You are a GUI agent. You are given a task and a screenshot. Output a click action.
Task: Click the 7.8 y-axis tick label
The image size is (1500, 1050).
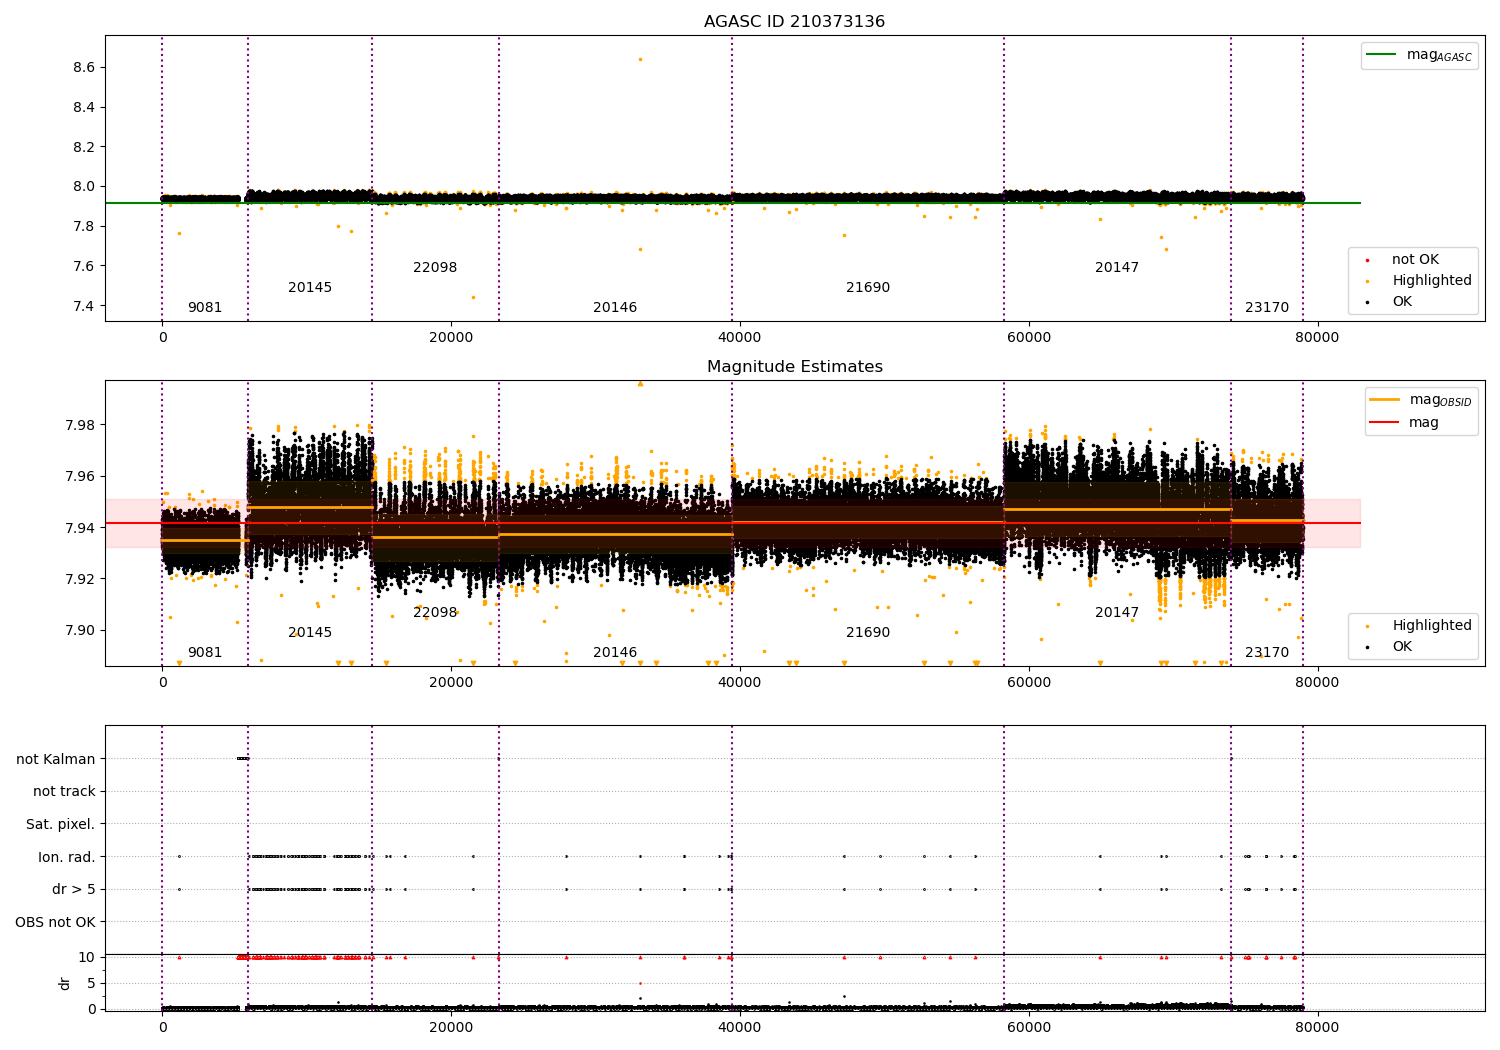click(83, 226)
